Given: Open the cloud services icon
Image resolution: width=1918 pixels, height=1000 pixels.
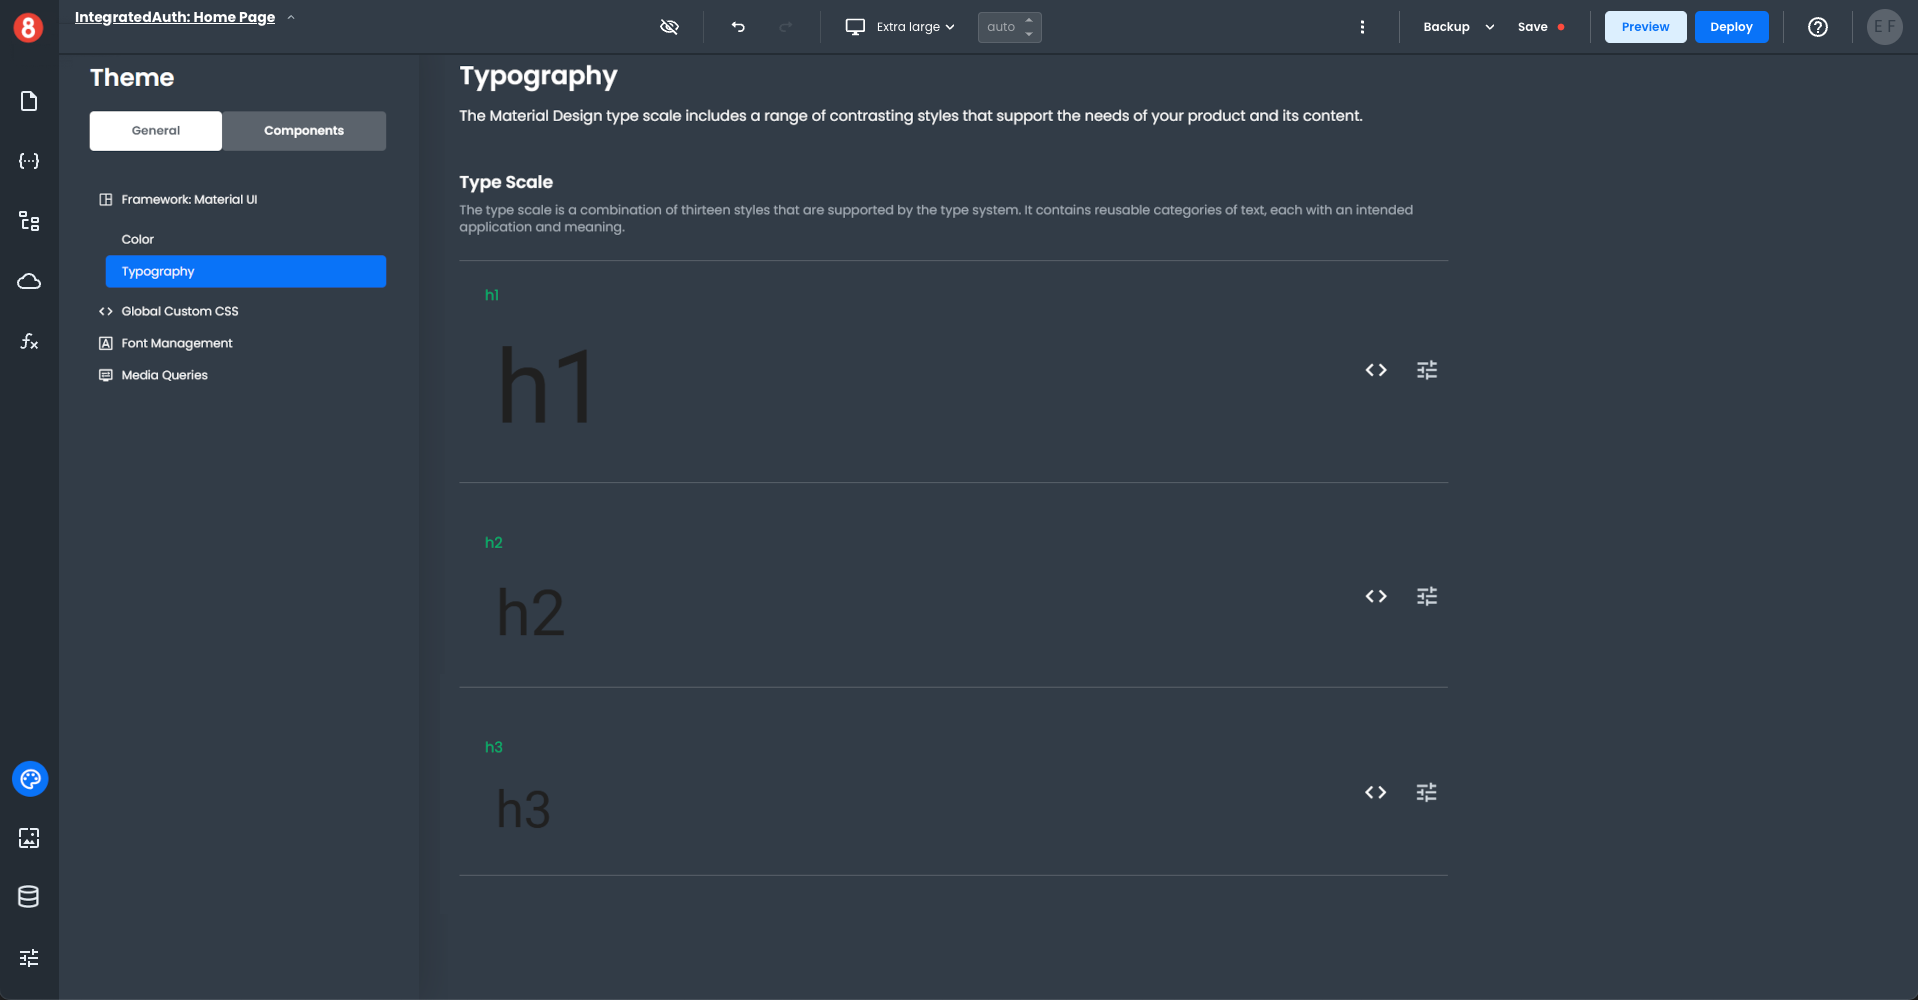Looking at the screenshot, I should [x=29, y=281].
